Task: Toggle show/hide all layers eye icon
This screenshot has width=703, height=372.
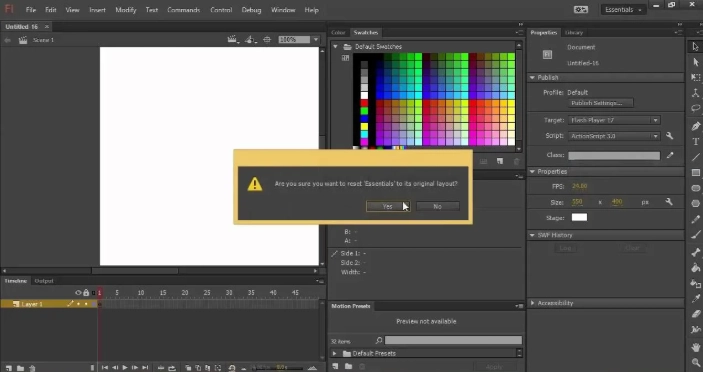Action: (x=78, y=293)
